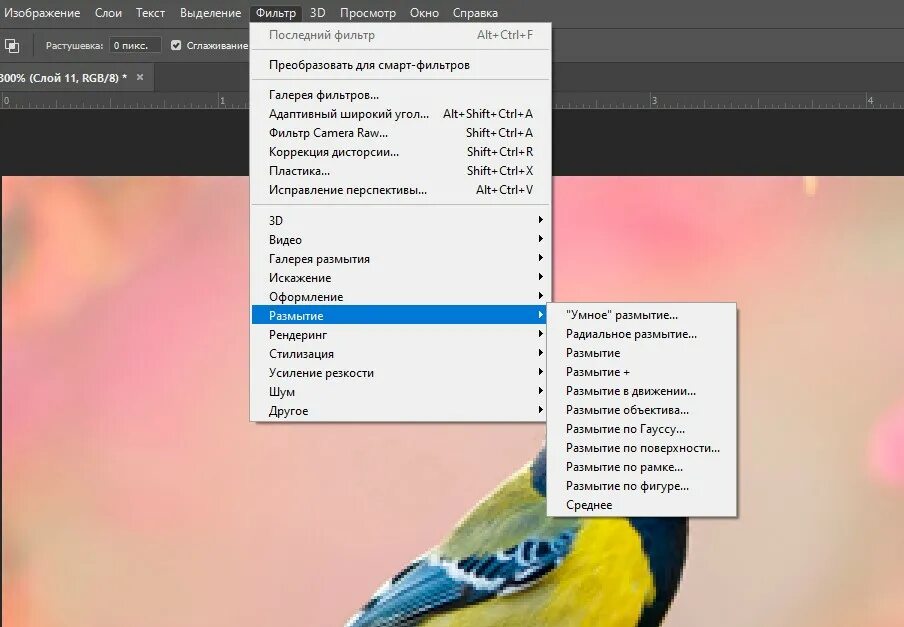The image size is (904, 627).
Task: Expand the 3D filter submenu
Action: (x=401, y=221)
